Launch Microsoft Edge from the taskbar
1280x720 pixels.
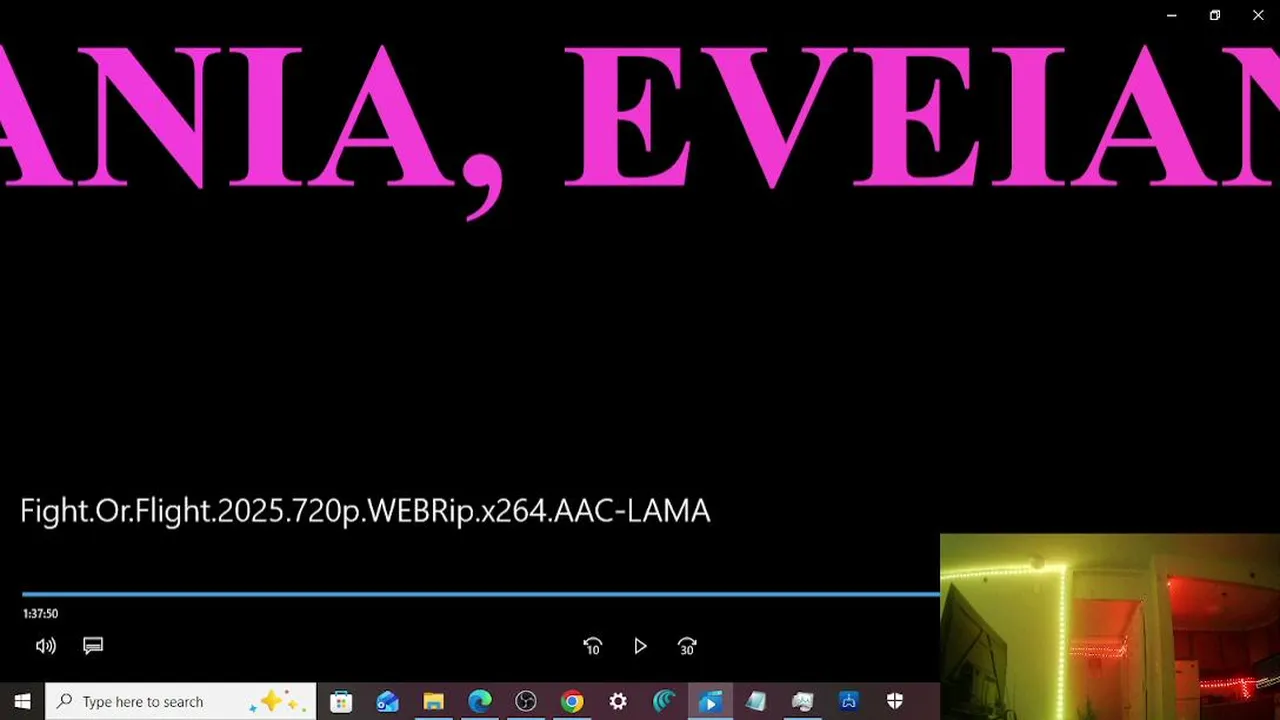[x=480, y=701]
